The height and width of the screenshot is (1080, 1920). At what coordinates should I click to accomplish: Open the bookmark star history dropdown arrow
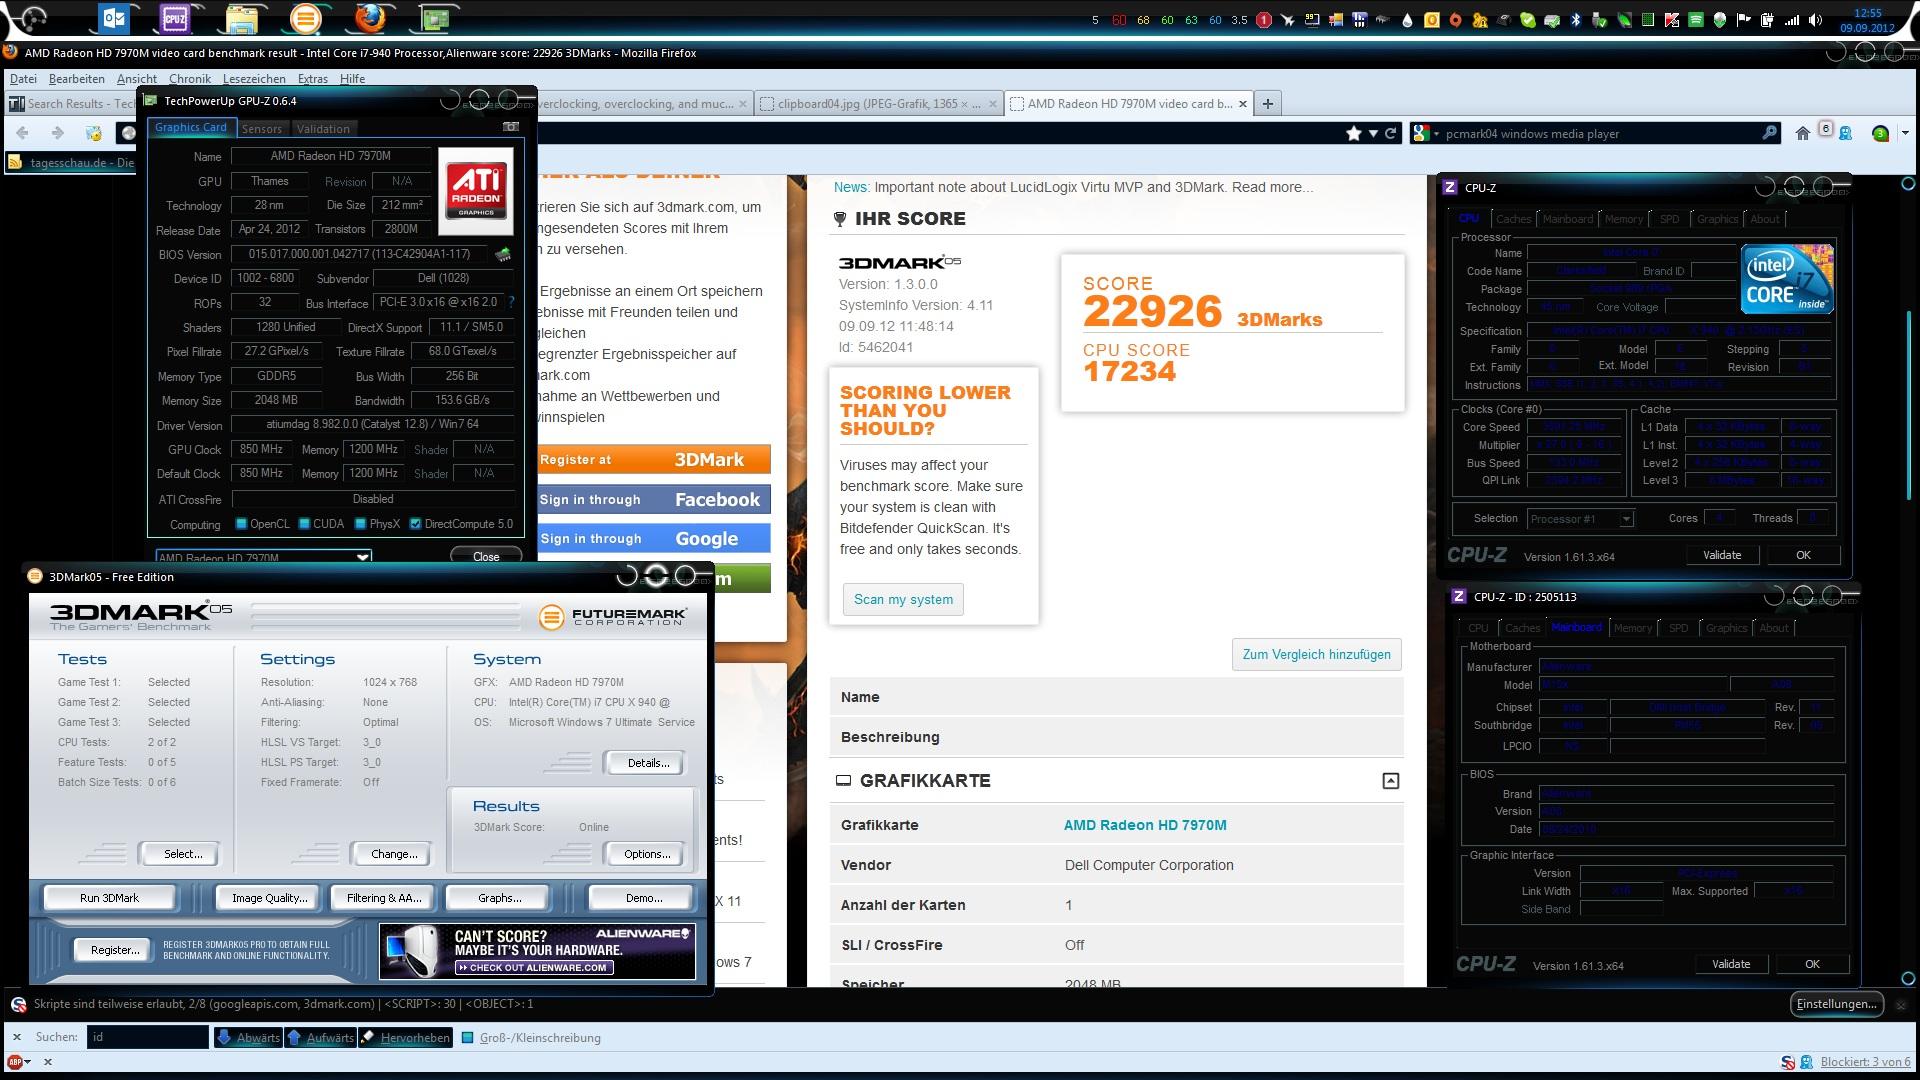(1373, 133)
